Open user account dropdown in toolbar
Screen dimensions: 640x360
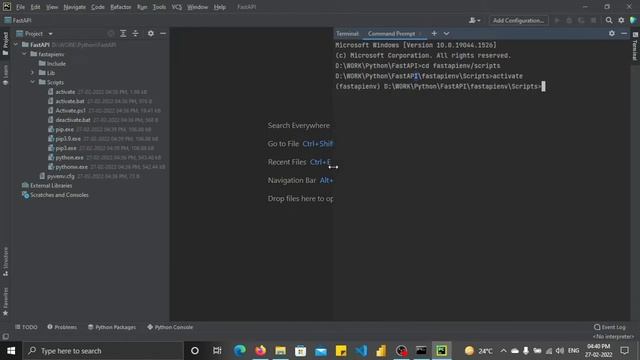click(474, 20)
